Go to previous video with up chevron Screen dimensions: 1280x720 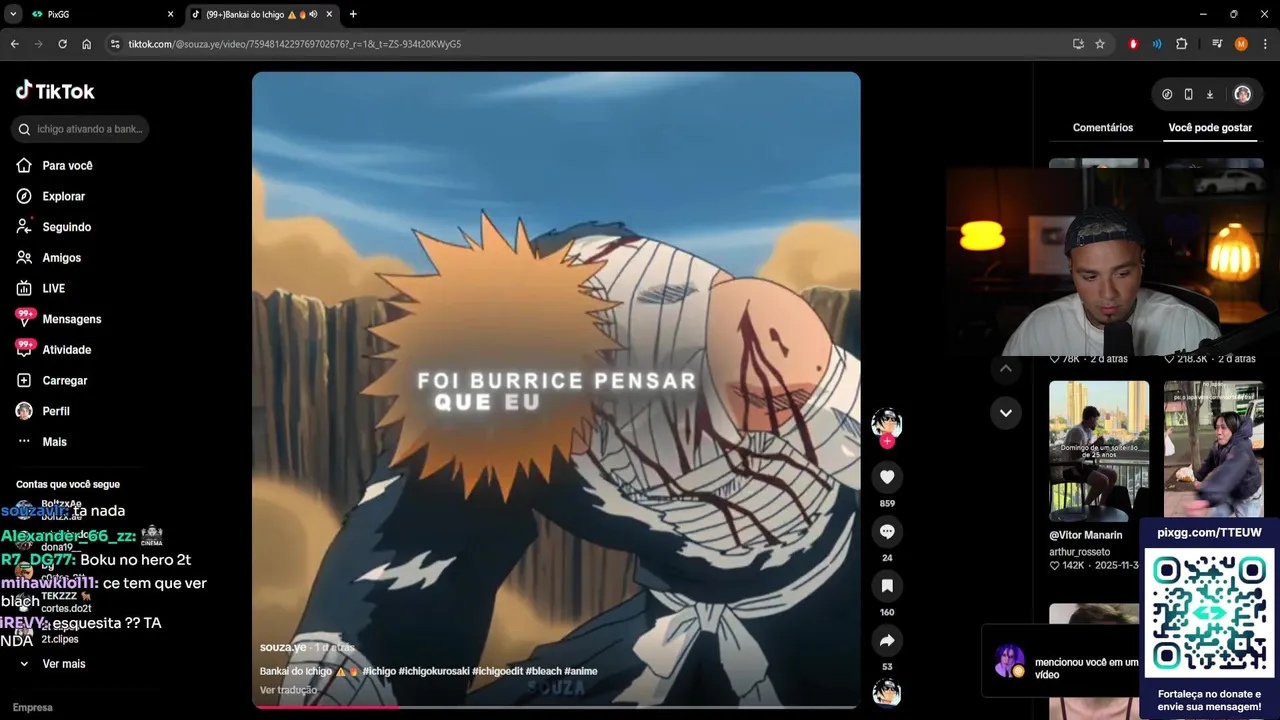(x=1006, y=368)
